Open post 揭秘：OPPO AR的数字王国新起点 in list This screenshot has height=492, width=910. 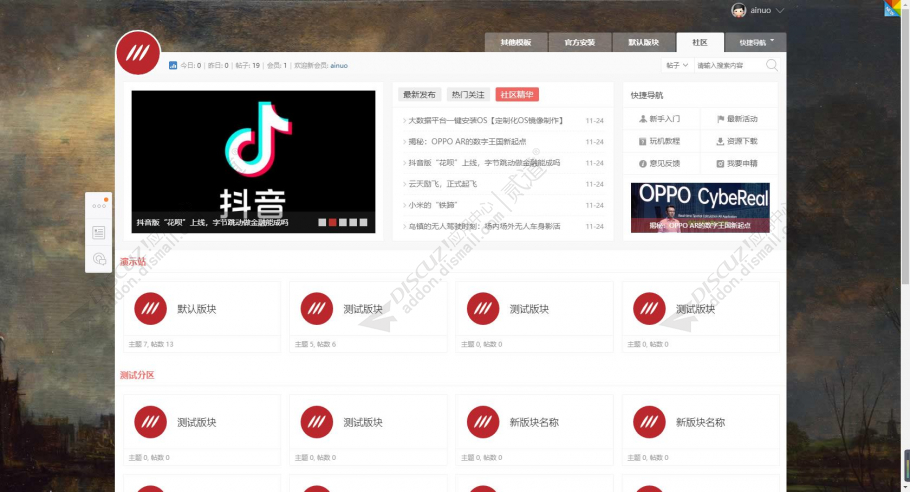click(x=467, y=142)
